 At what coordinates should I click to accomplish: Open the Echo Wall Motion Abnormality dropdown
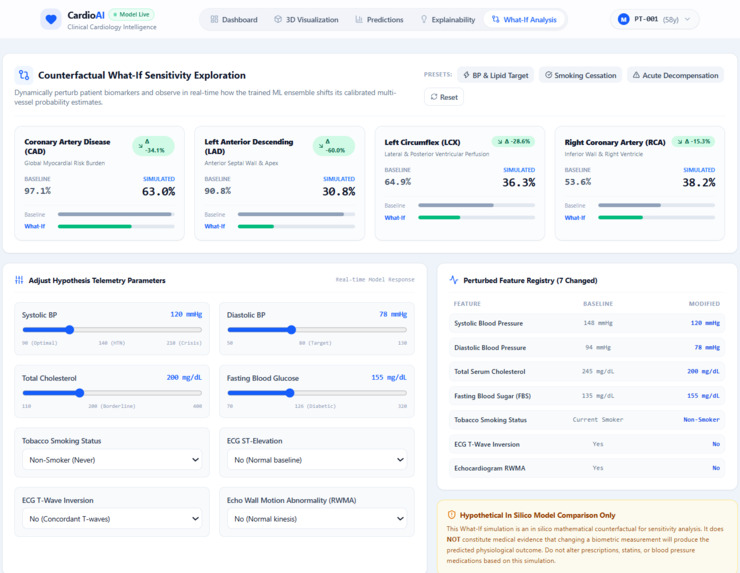click(317, 519)
